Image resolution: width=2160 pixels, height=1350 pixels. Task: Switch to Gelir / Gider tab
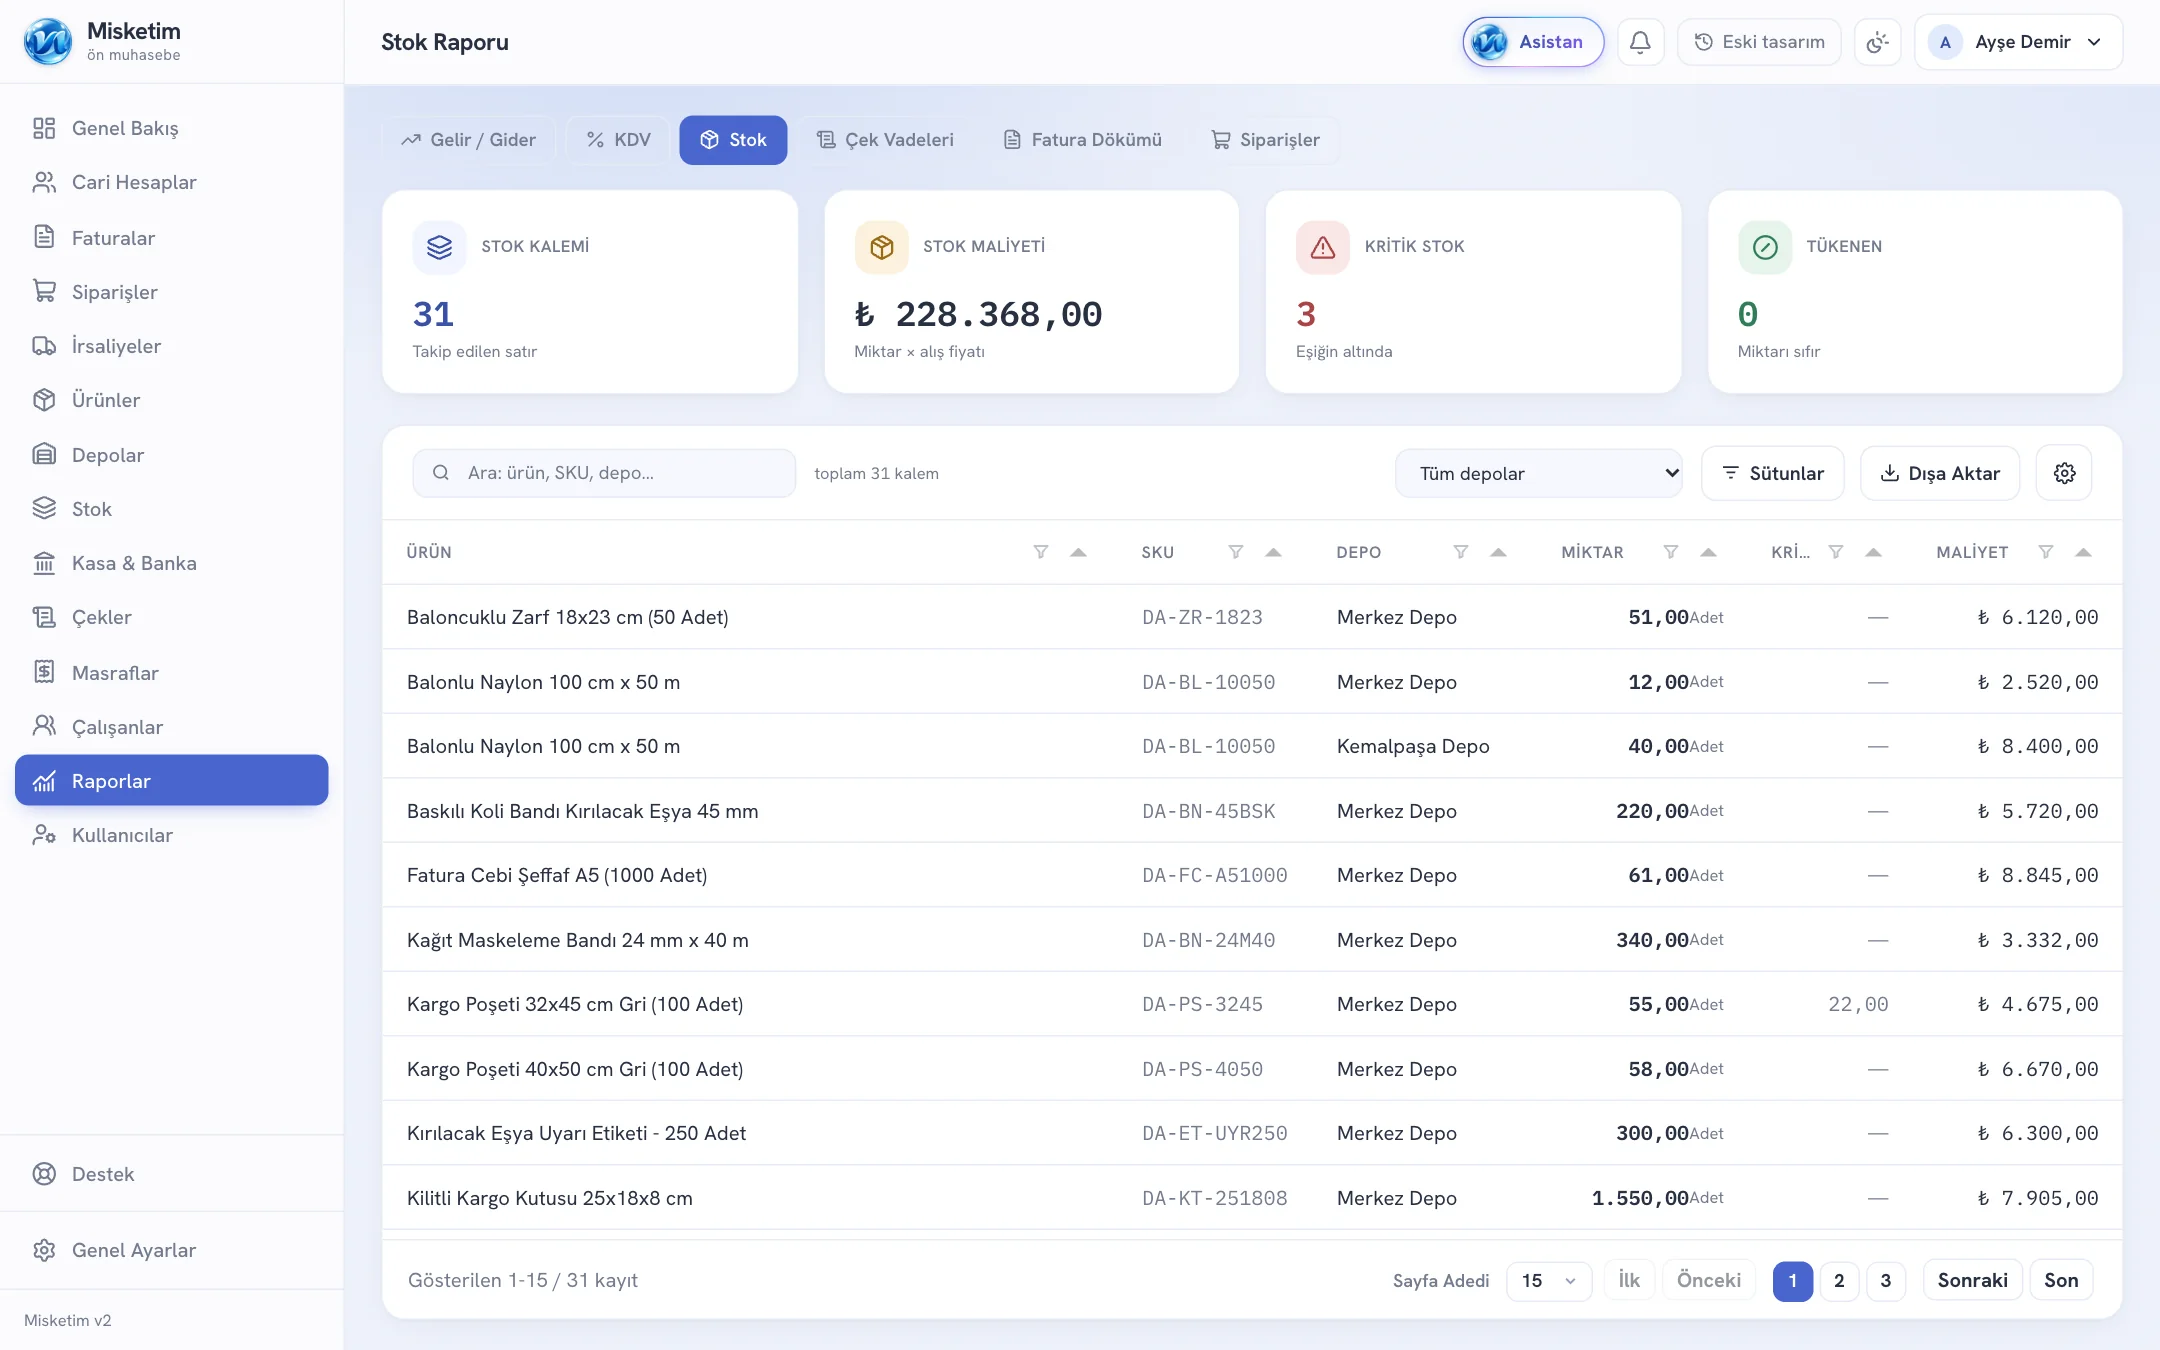[469, 140]
